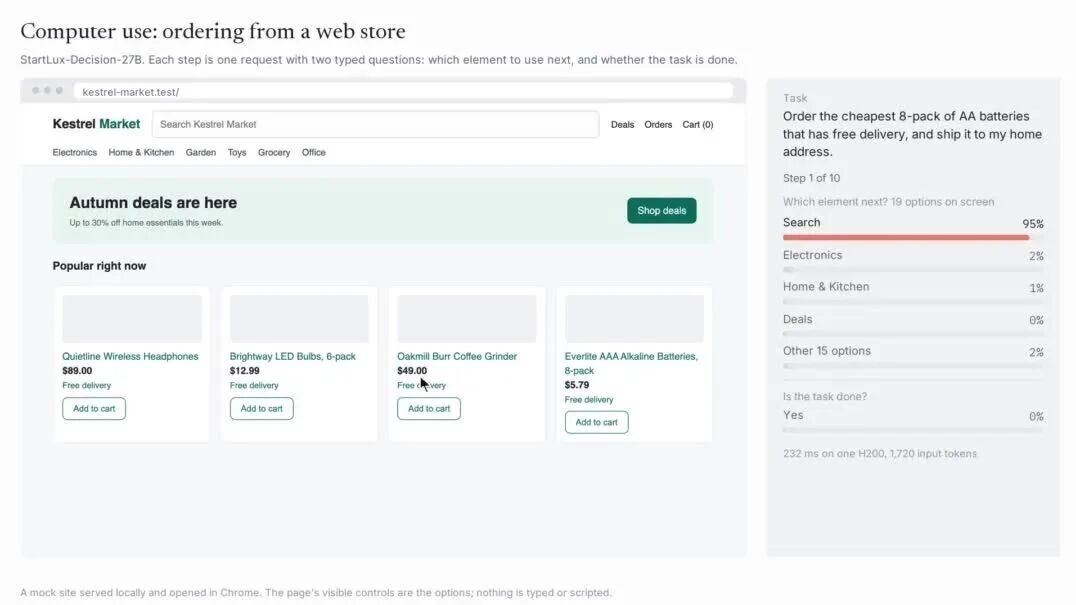Click the $49.00 price text
This screenshot has width=1076, height=605.
(x=412, y=371)
